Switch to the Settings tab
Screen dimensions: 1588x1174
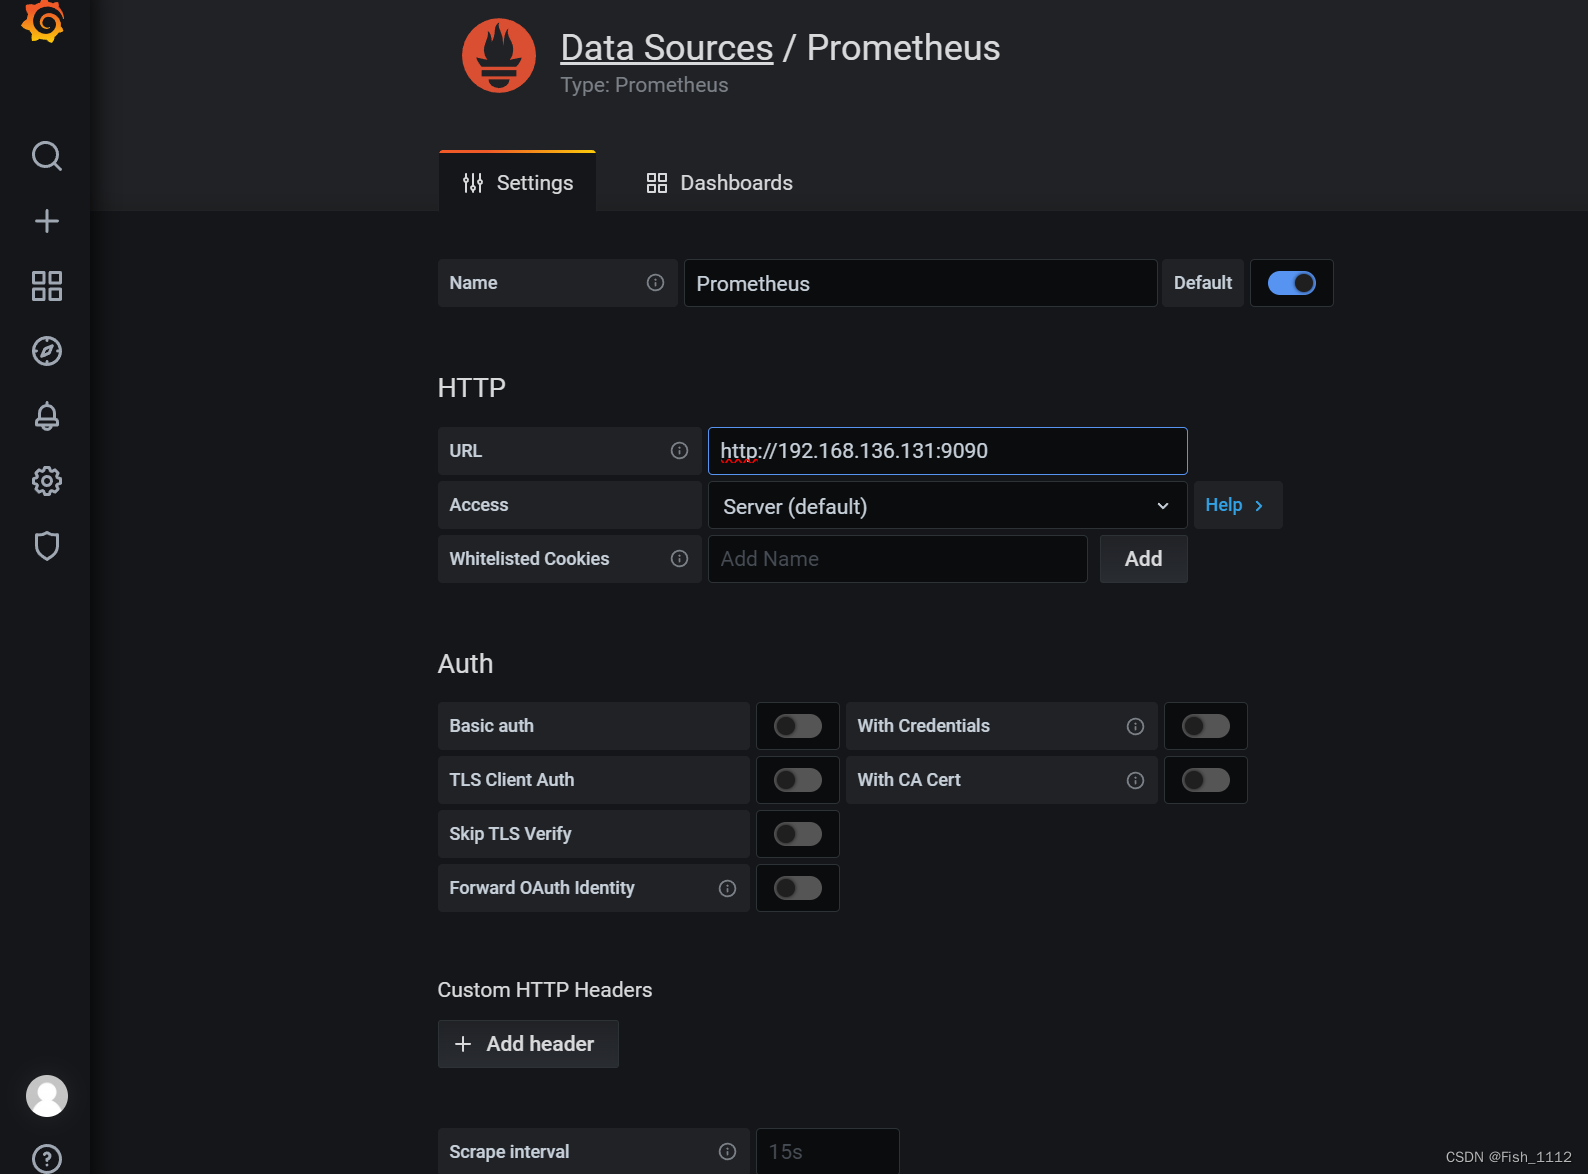[x=517, y=182]
